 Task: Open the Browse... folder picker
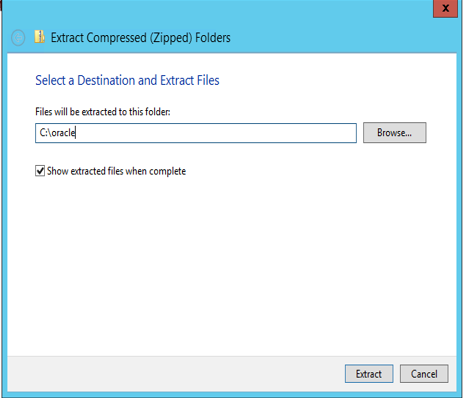395,133
